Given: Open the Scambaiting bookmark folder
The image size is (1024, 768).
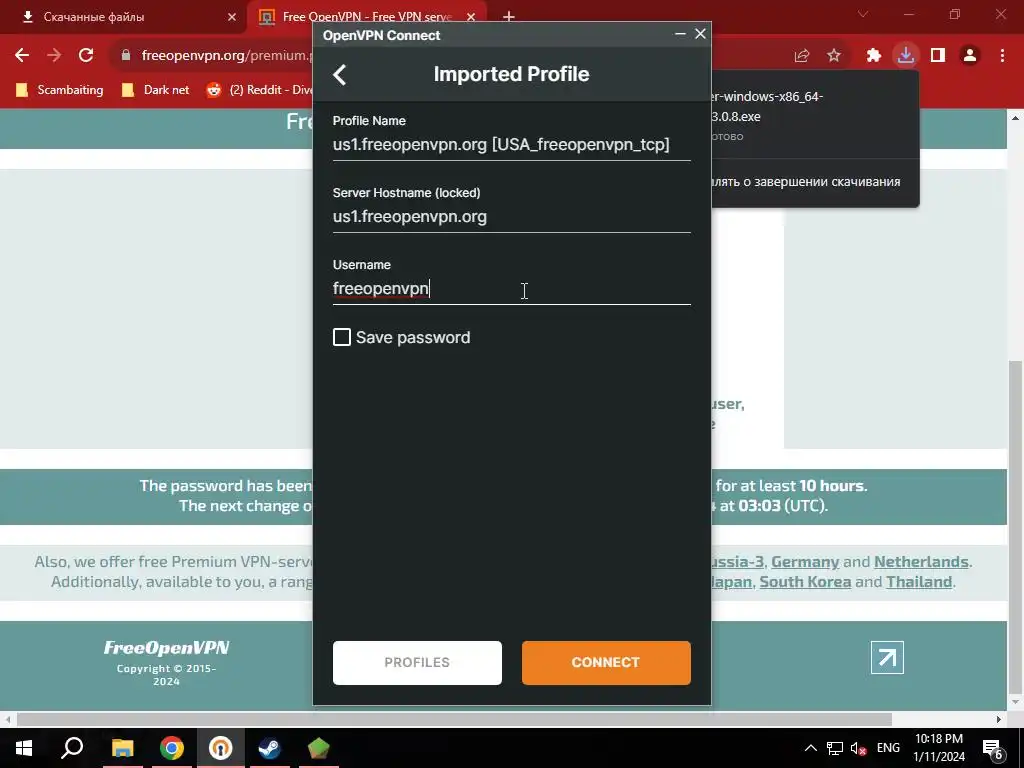Looking at the screenshot, I should coord(60,90).
